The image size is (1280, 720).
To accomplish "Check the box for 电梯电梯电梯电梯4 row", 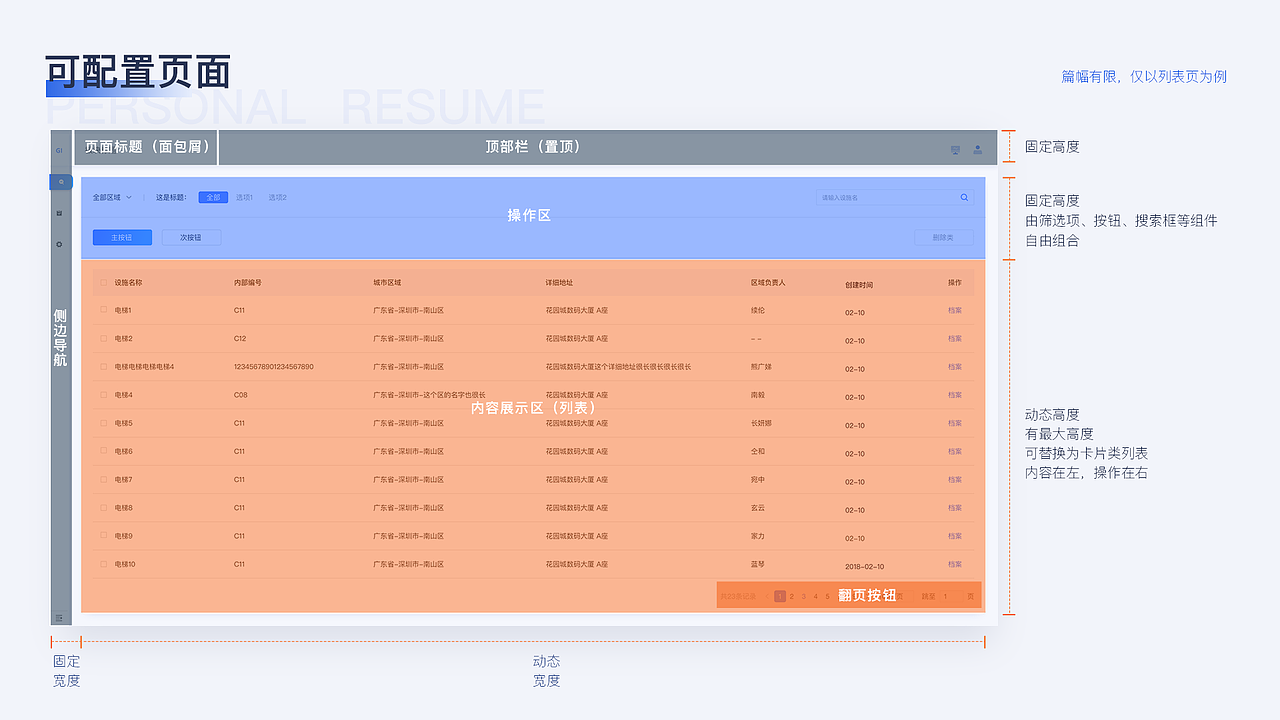I will pyautogui.click(x=103, y=366).
